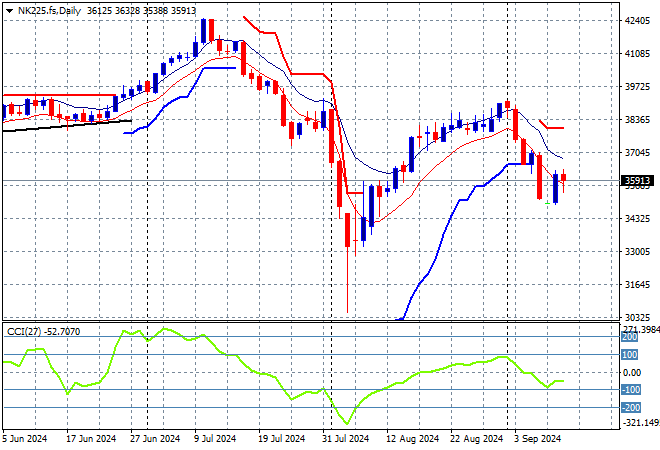The image size is (660, 450).
Task: Select the 12 Aug 2024 date label
Action: coord(412,438)
